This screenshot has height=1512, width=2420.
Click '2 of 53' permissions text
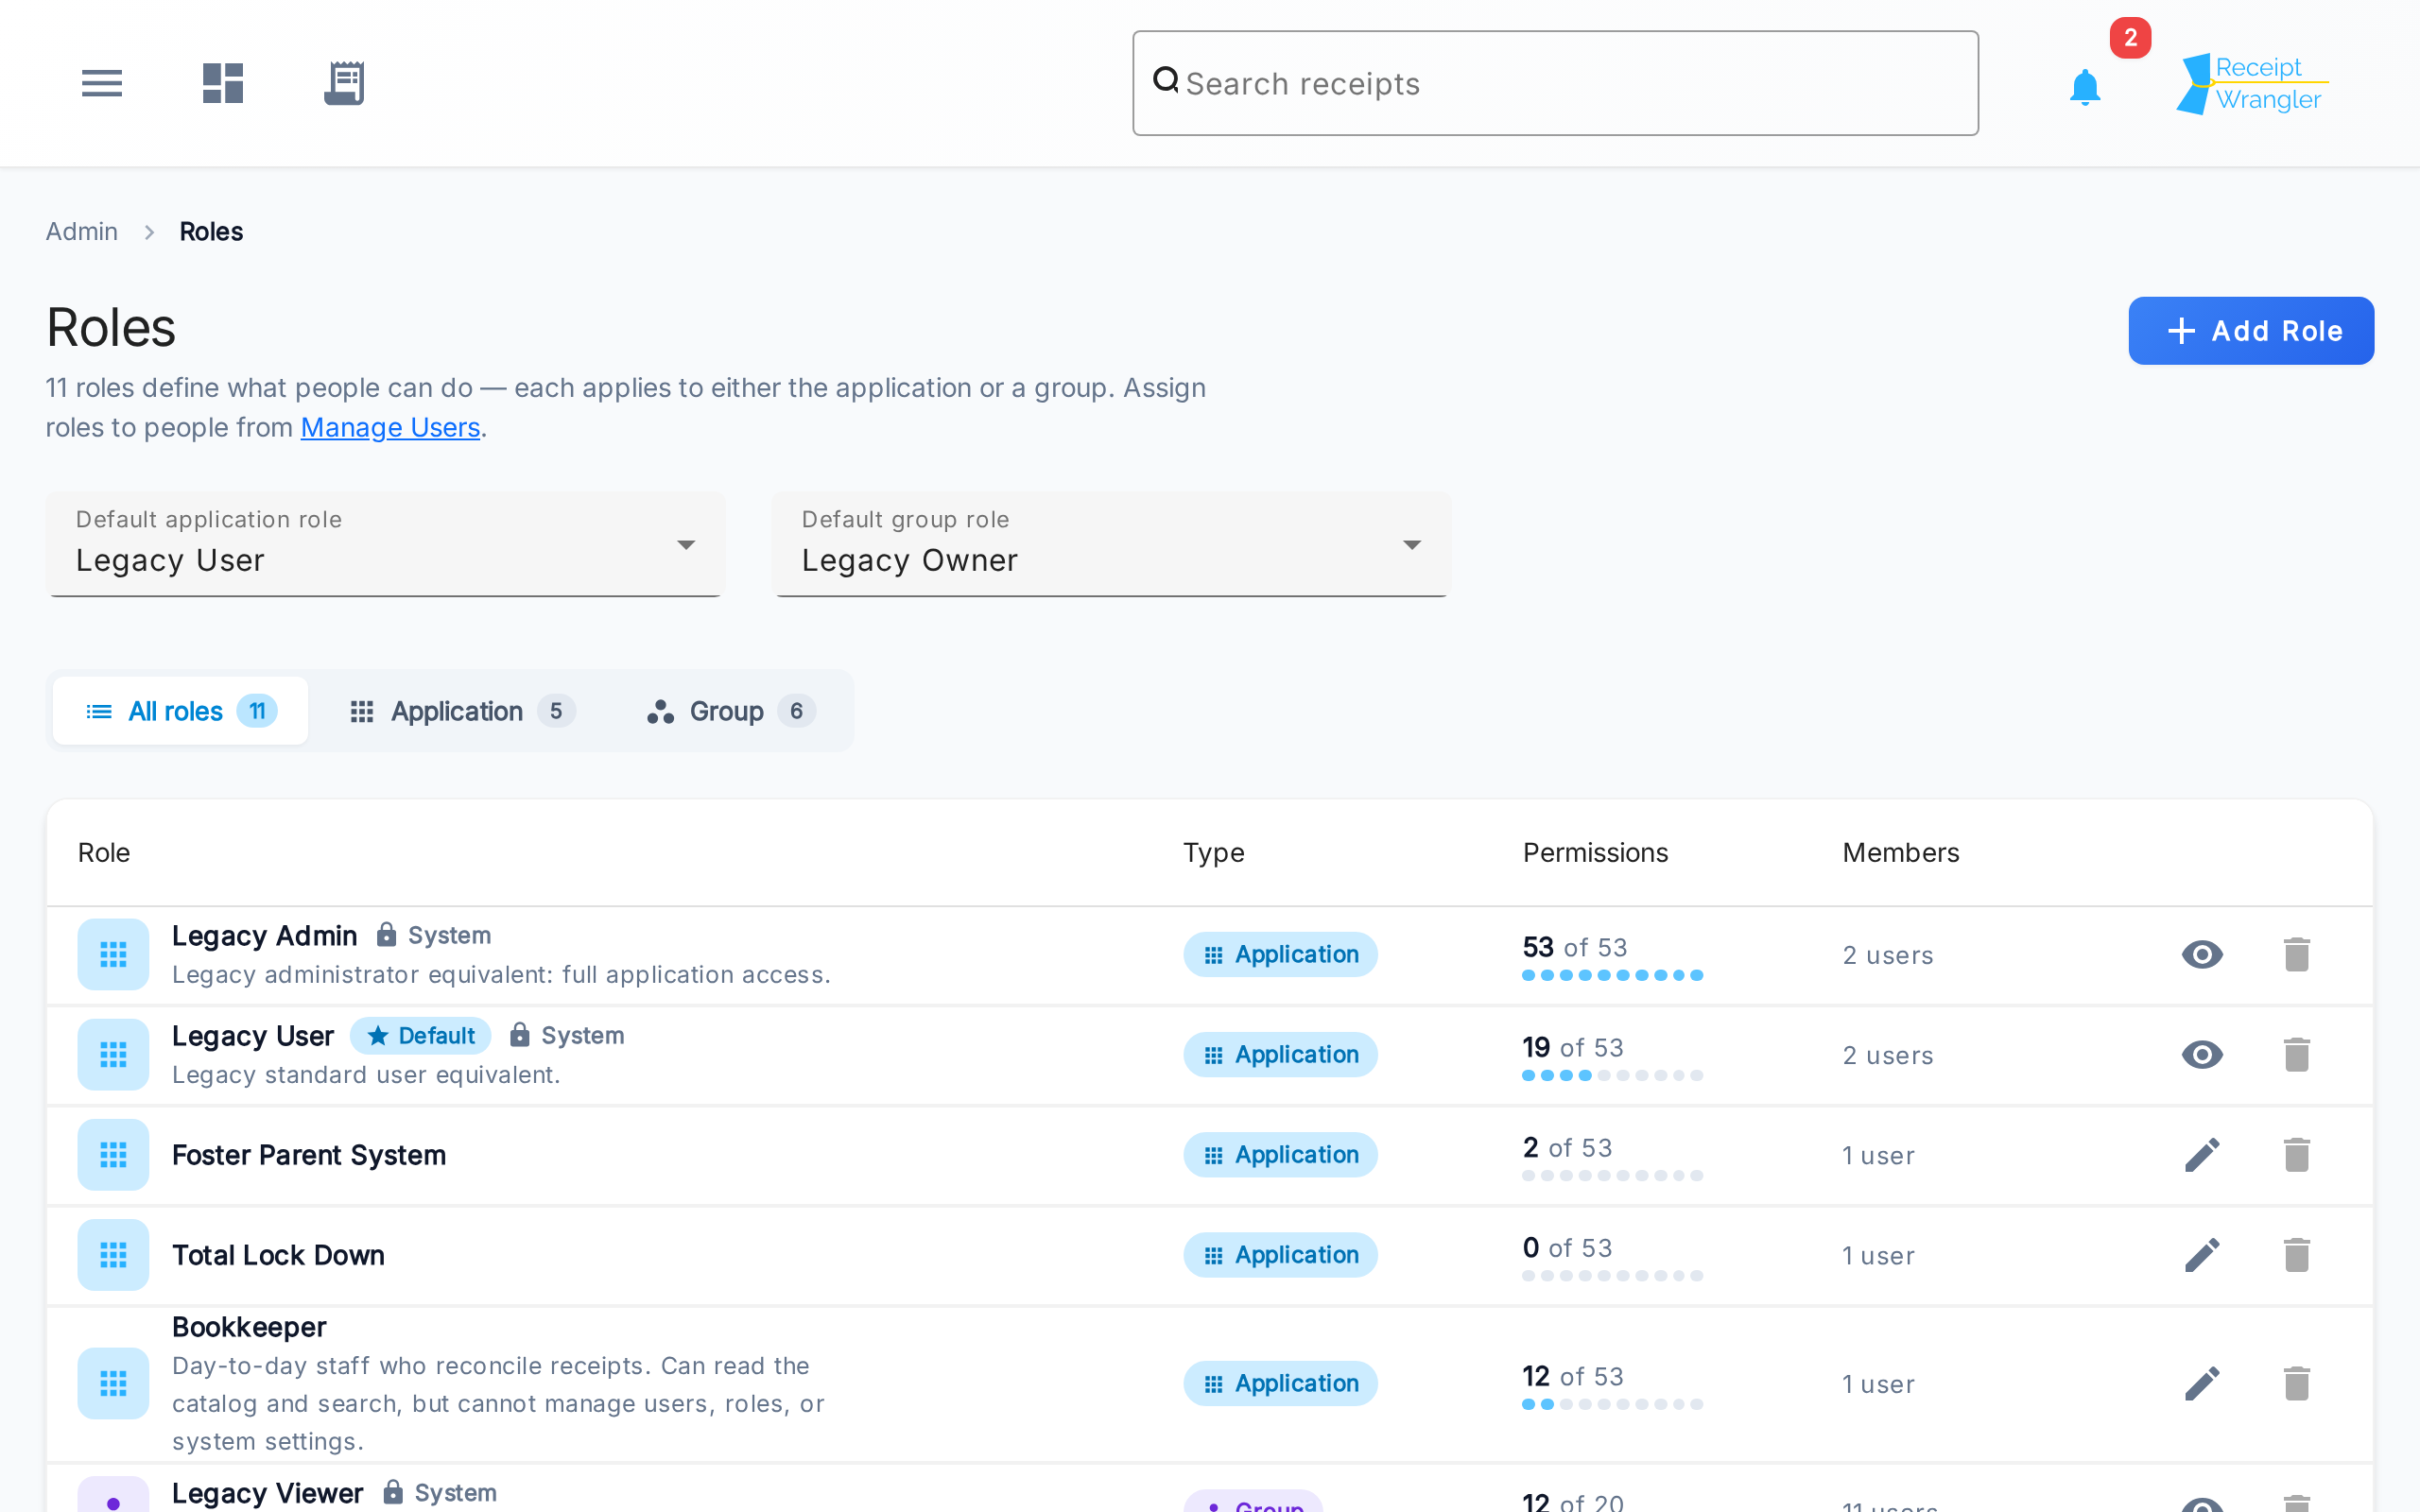pyautogui.click(x=1567, y=1147)
